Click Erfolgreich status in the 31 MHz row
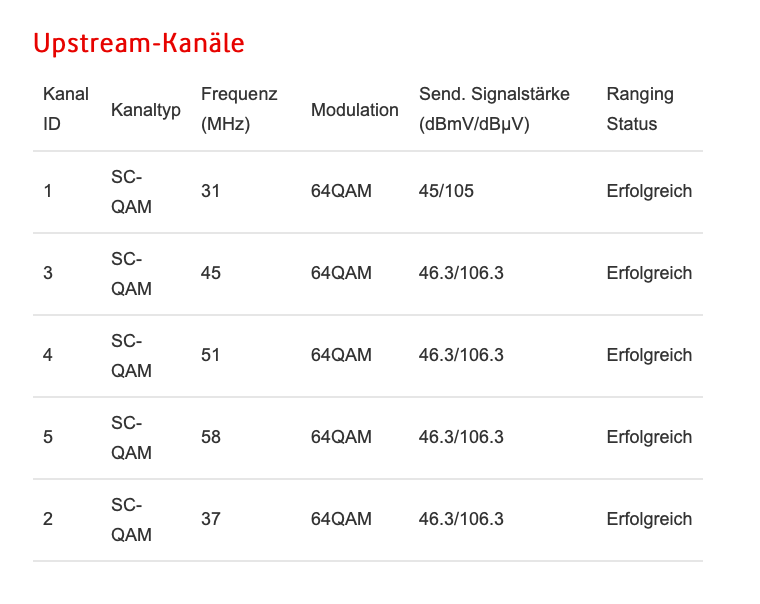Screen dimensions: 760x604 pos(649,191)
